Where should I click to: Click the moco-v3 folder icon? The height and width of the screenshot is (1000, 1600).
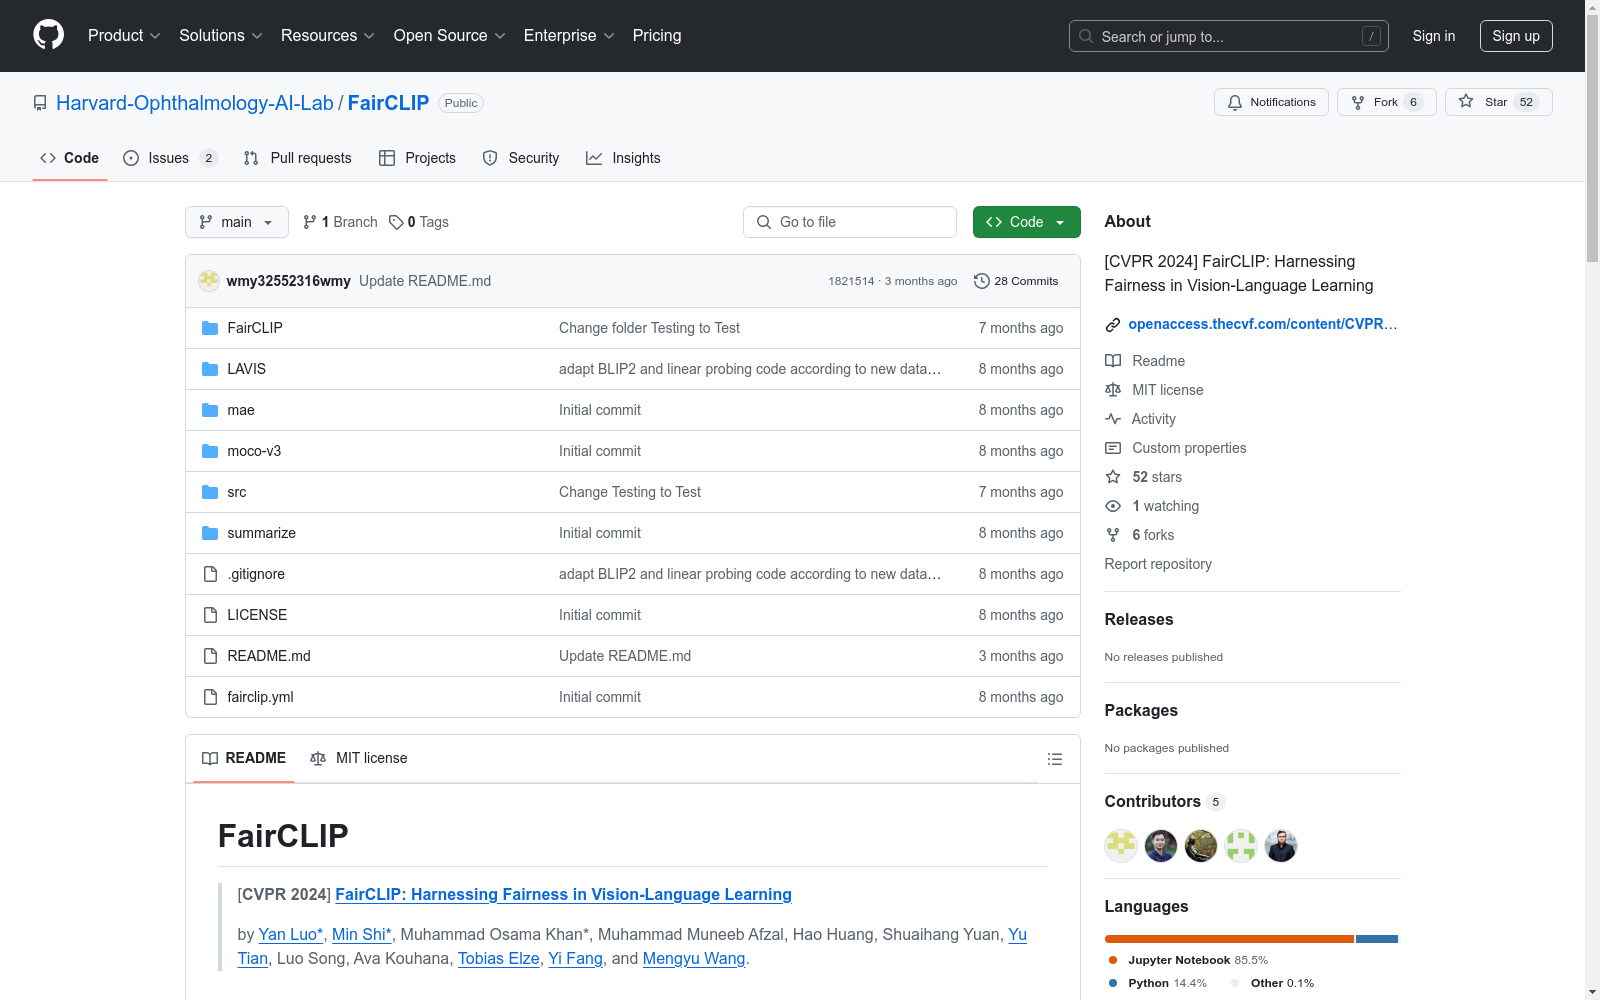210,451
